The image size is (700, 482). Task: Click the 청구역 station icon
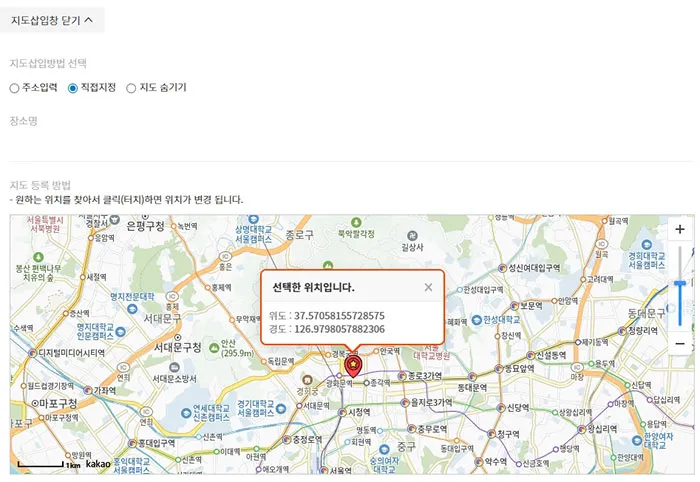[x=491, y=434]
